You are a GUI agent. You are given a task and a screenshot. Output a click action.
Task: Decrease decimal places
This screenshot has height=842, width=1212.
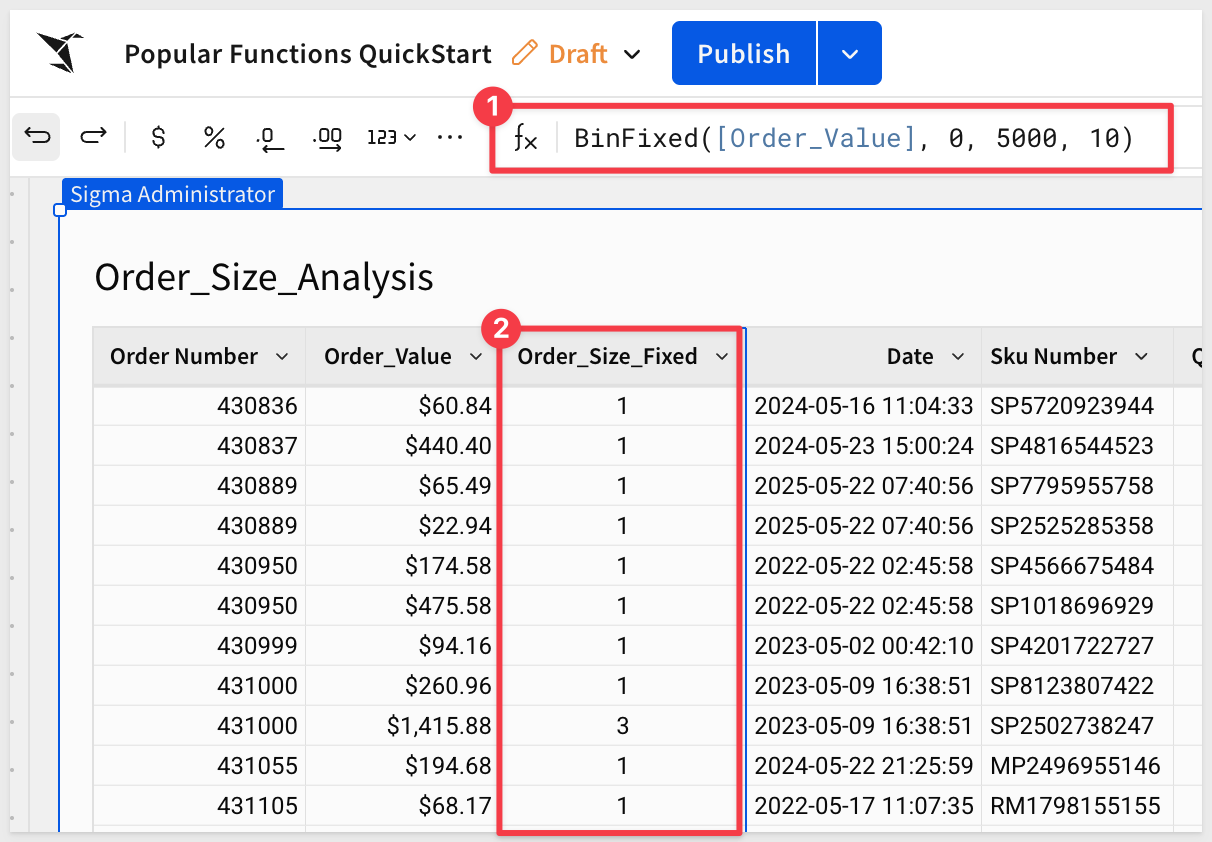270,138
